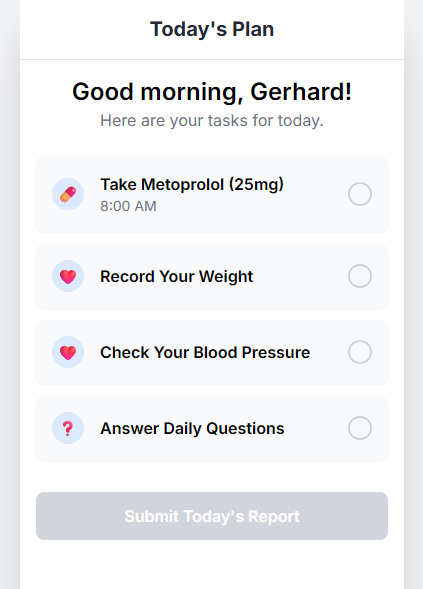The height and width of the screenshot is (589, 423).
Task: Open the daily questions task card
Action: click(x=212, y=428)
